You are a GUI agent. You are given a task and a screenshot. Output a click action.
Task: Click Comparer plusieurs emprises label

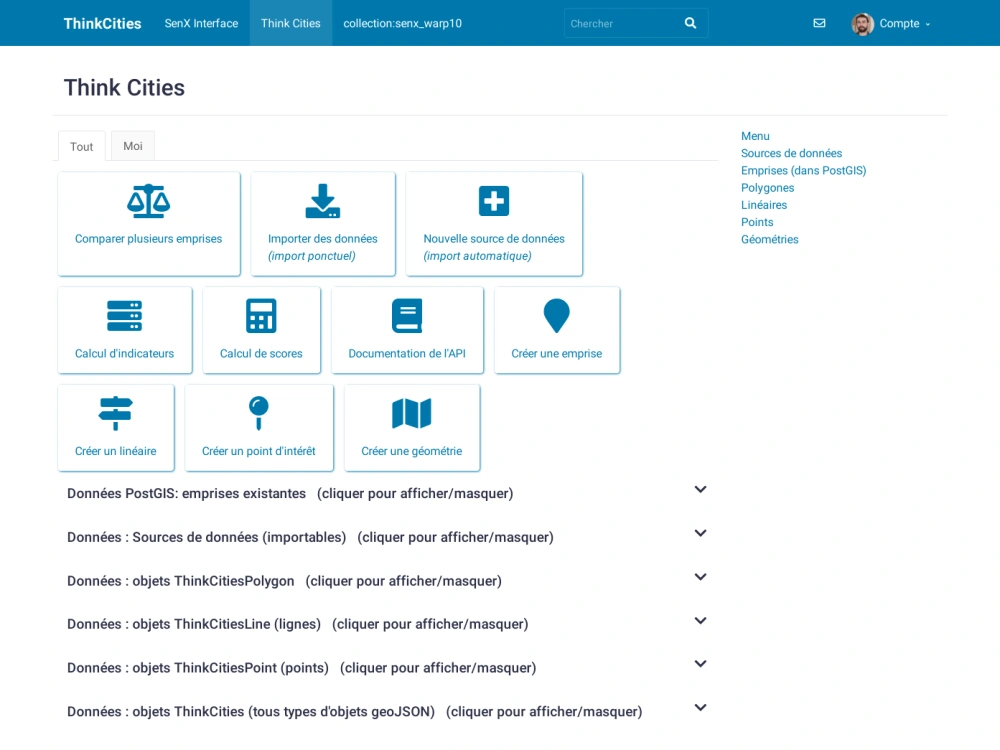pyautogui.click(x=149, y=239)
